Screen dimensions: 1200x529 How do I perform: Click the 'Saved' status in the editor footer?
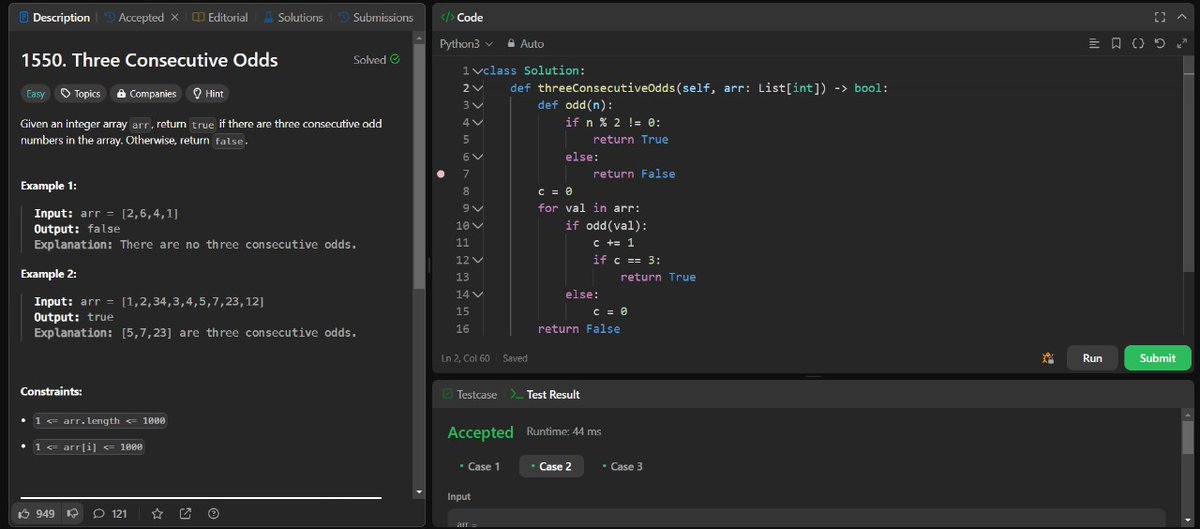[x=515, y=358]
